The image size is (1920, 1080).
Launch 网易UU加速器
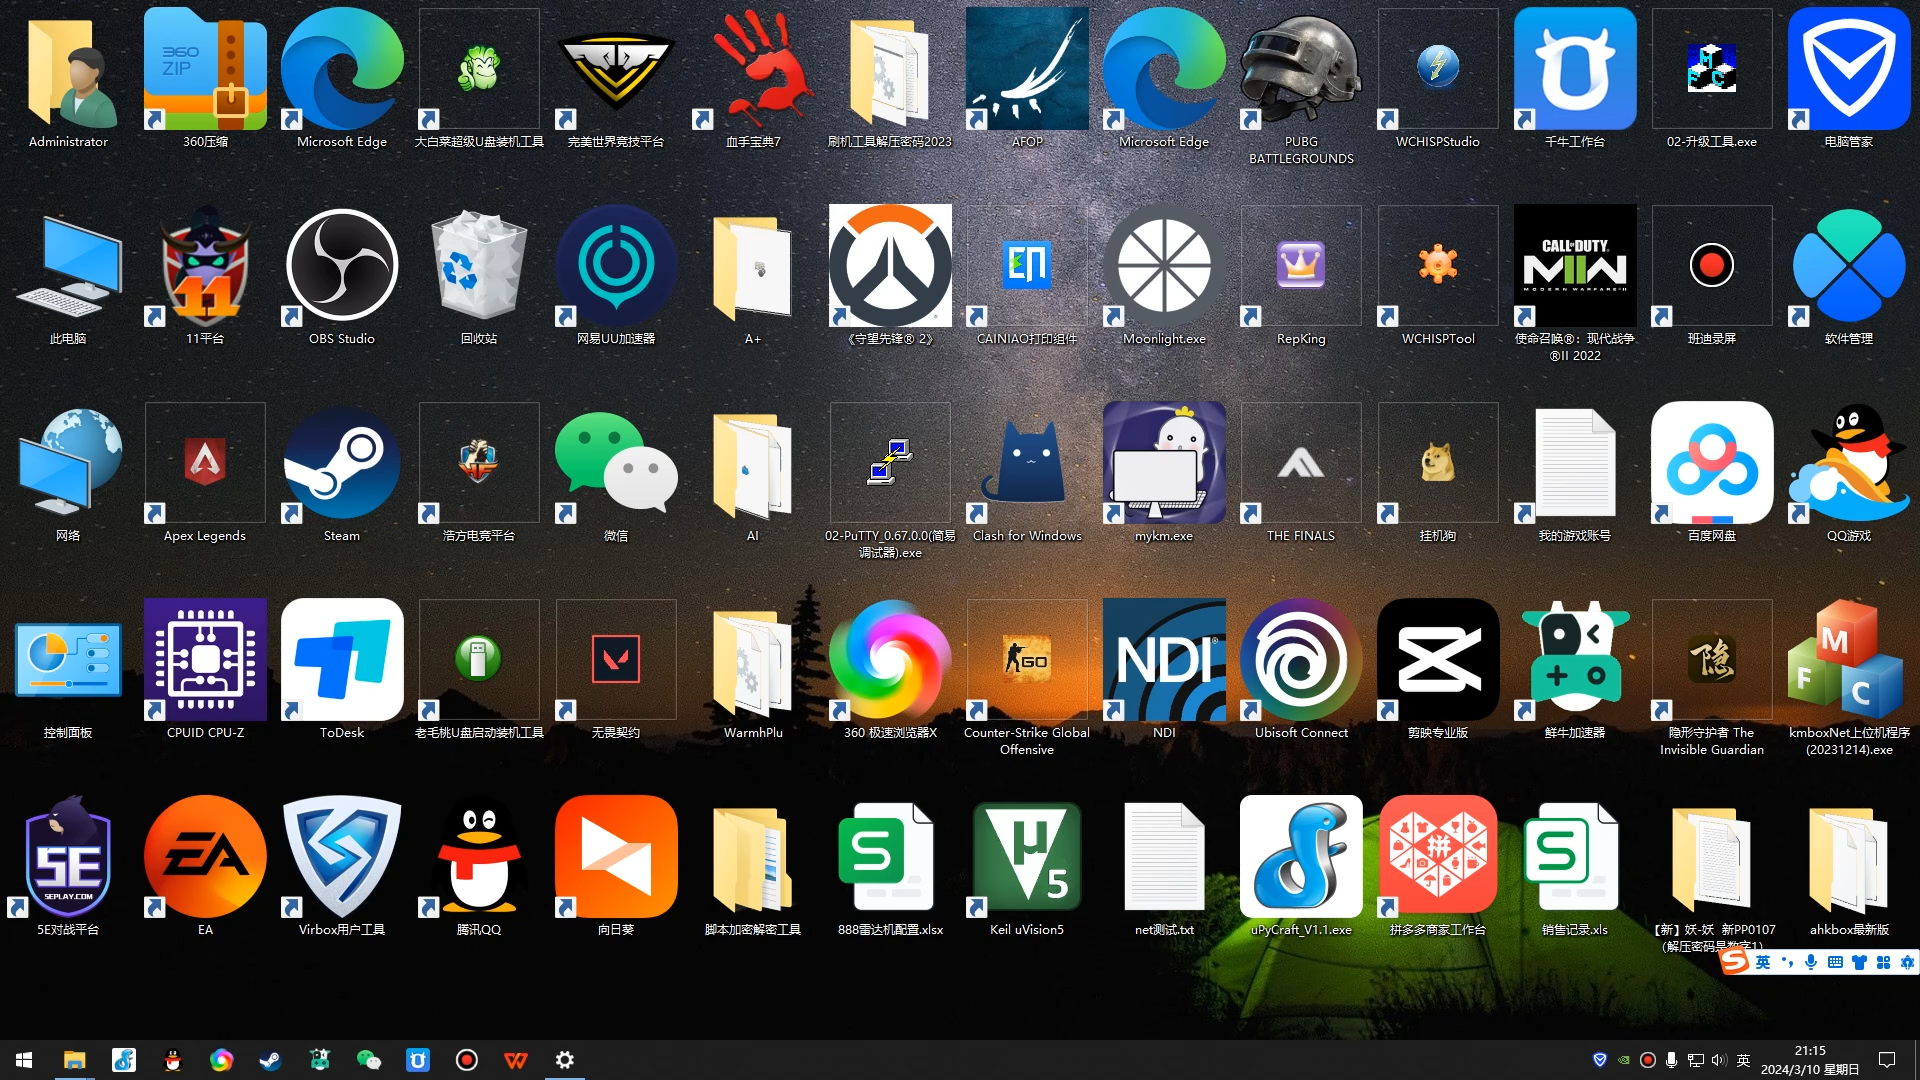[616, 275]
